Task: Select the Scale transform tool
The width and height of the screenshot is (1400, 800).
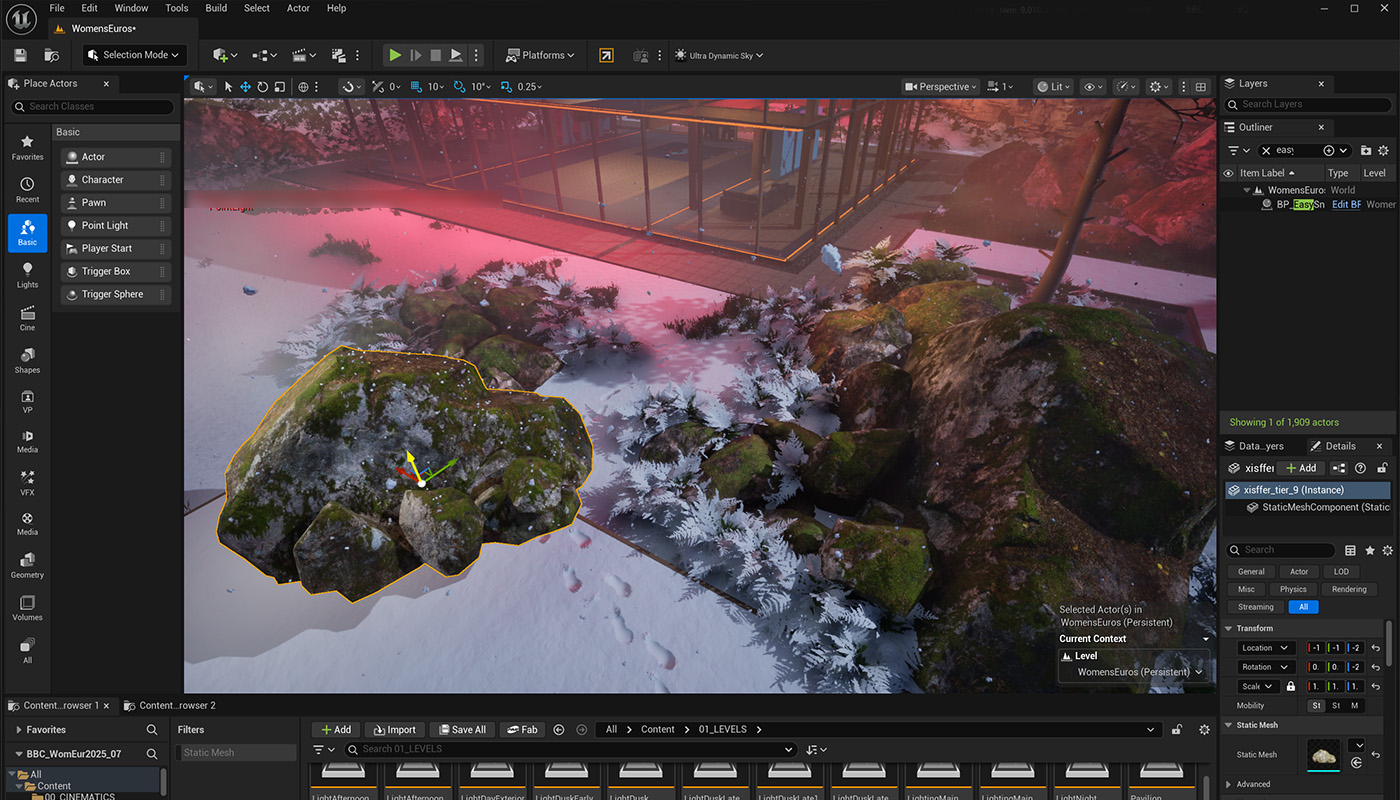Action: pyautogui.click(x=280, y=86)
